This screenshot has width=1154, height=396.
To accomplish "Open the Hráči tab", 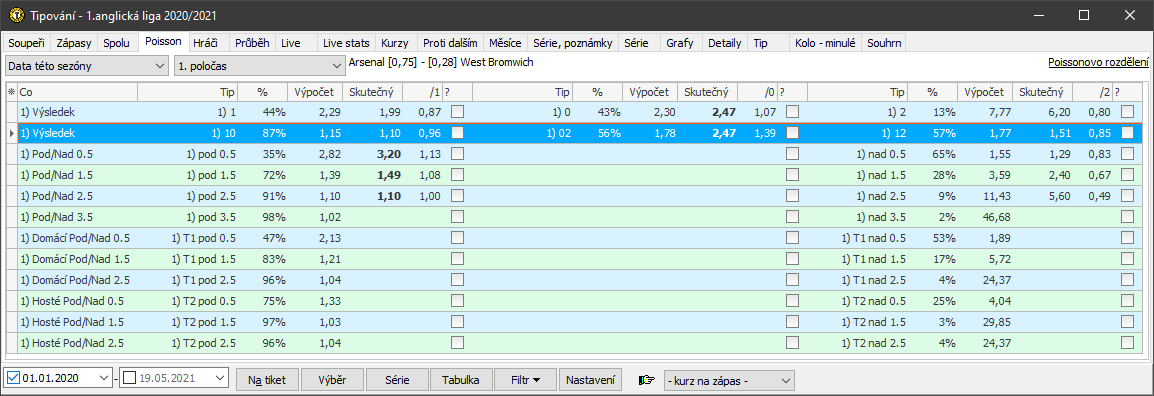I will pos(205,43).
